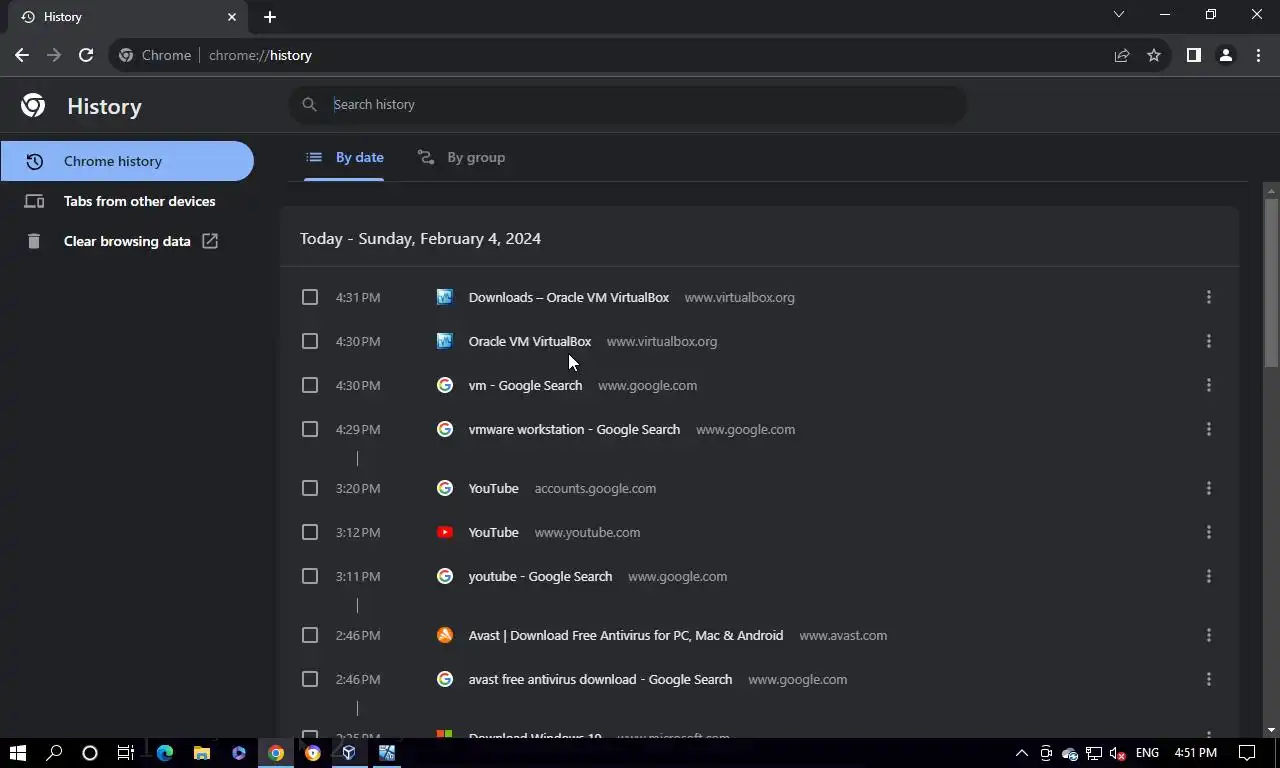Image resolution: width=1280 pixels, height=768 pixels.
Task: Close the History tab
Action: 232,17
